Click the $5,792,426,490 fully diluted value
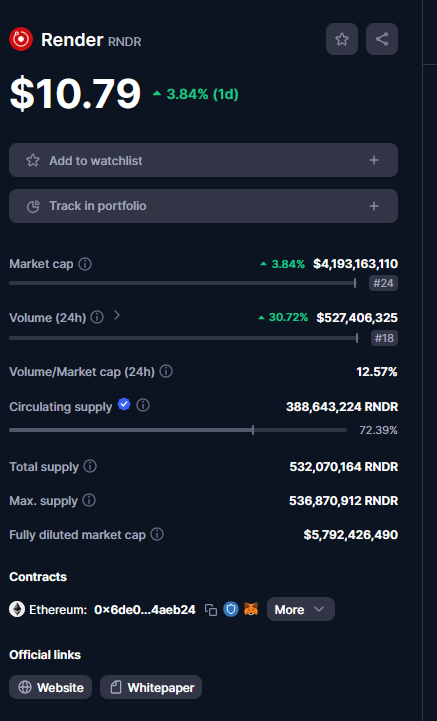The image size is (437, 721). pyautogui.click(x=351, y=535)
